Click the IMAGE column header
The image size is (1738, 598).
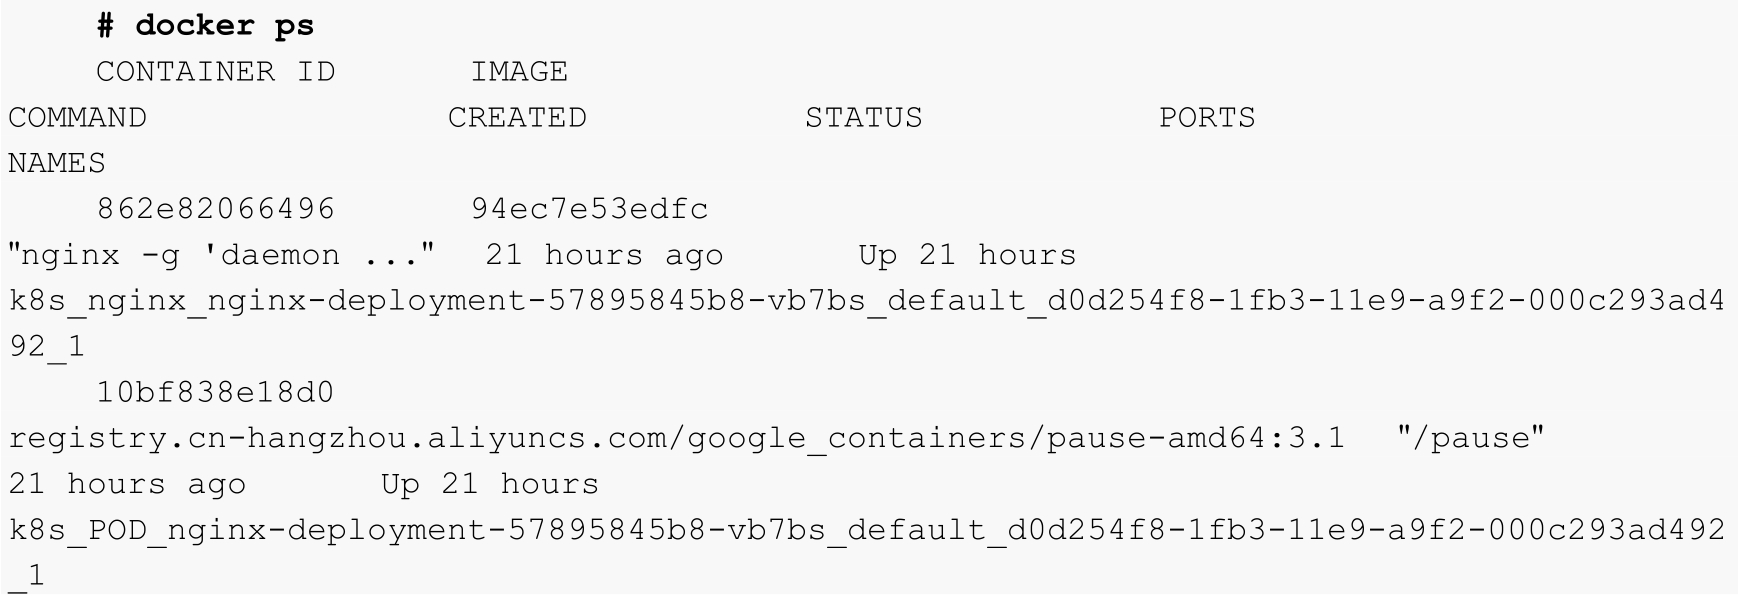[519, 72]
